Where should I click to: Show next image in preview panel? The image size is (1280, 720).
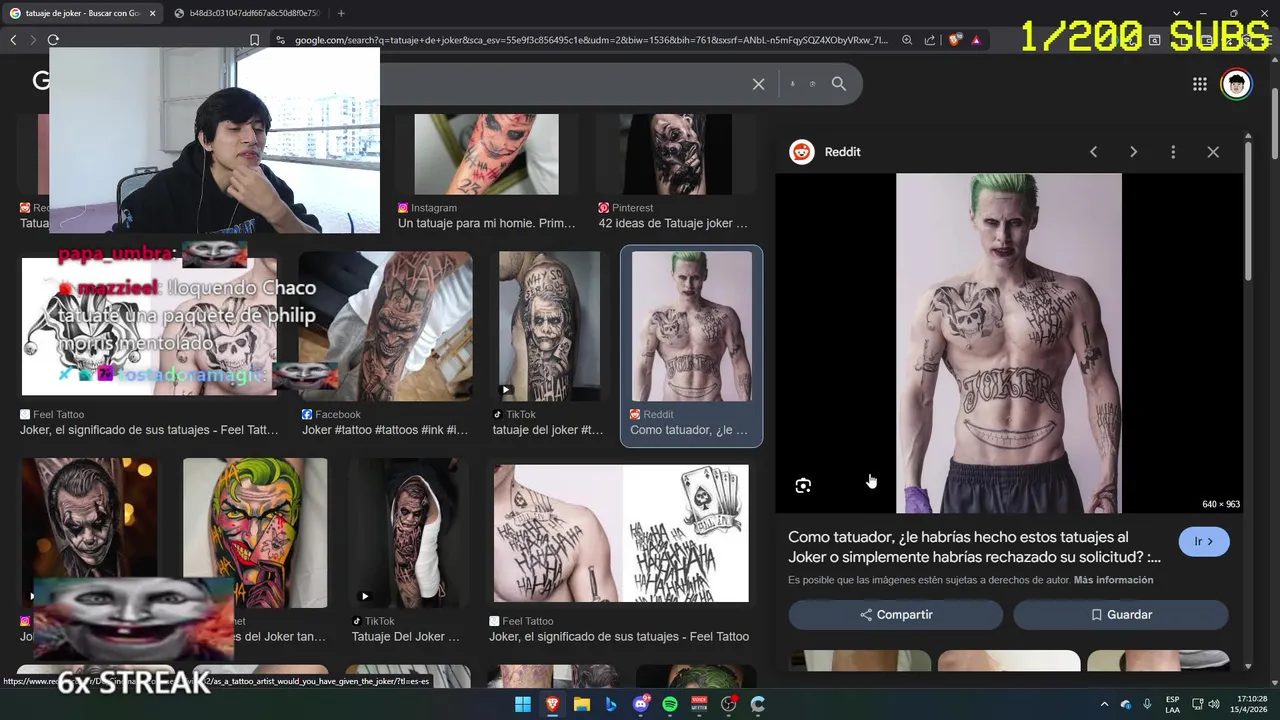(x=1133, y=152)
